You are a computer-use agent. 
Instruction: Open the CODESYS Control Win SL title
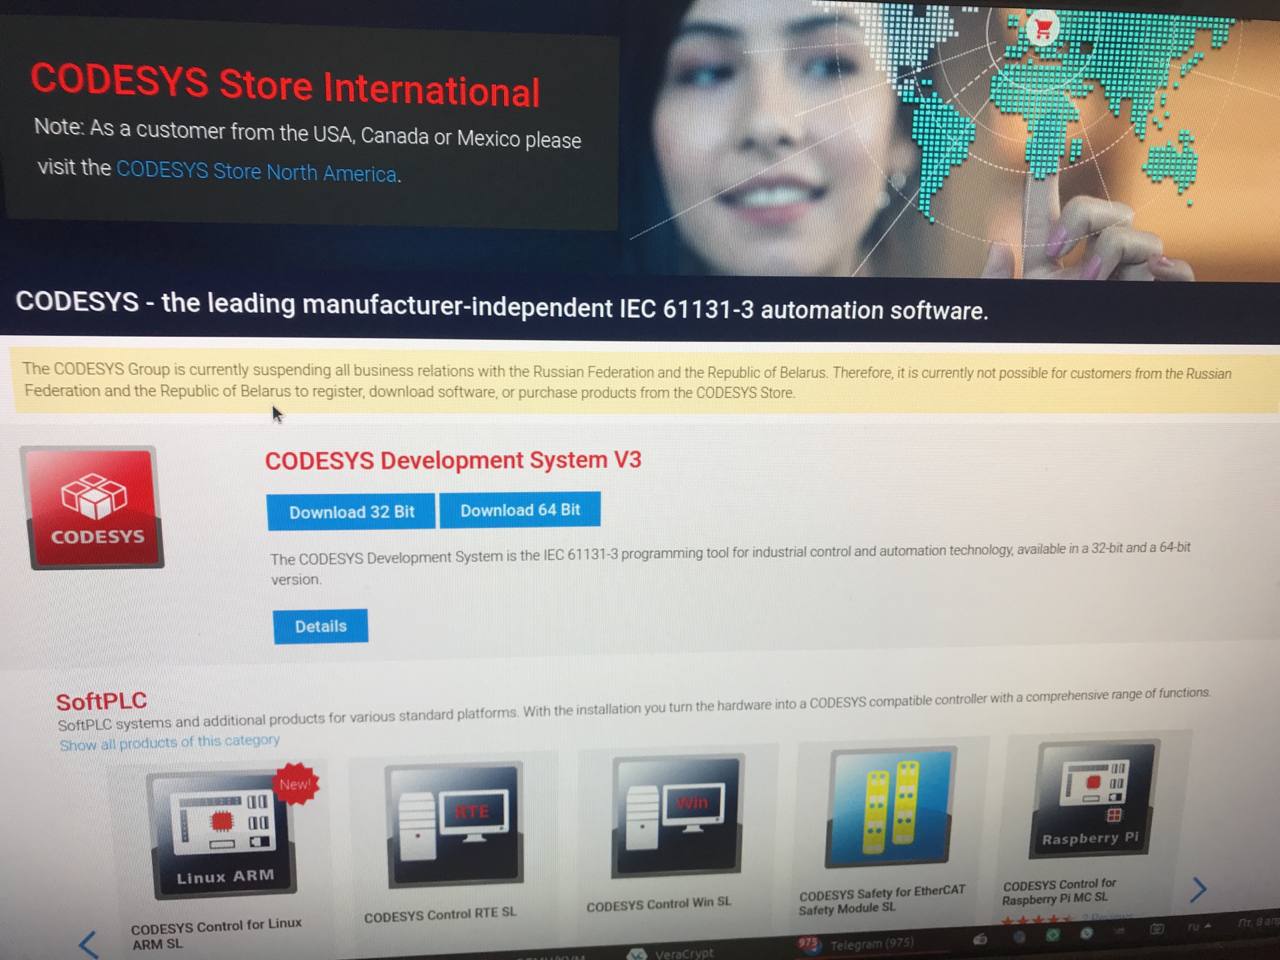(x=658, y=904)
